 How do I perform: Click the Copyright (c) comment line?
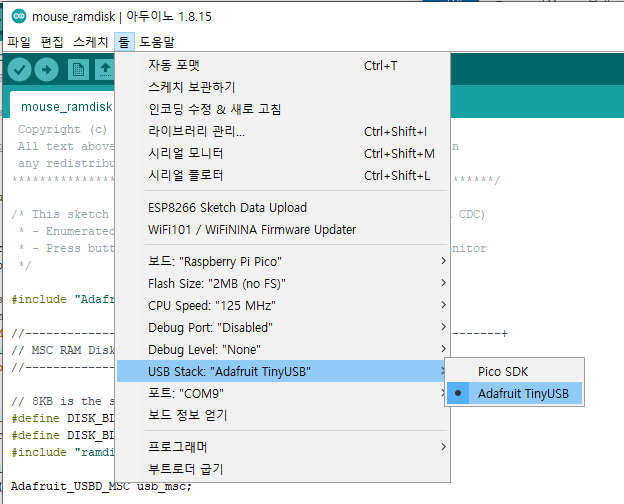click(62, 129)
